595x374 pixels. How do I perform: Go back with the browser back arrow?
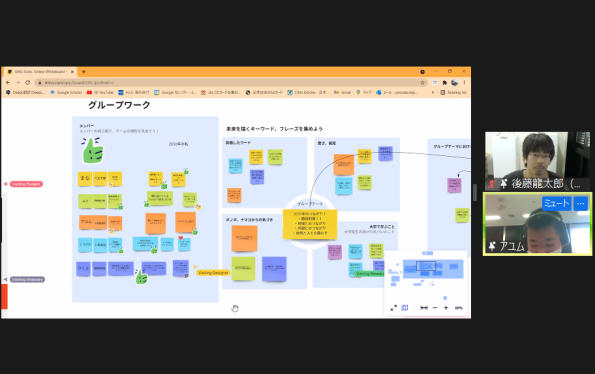[8, 82]
